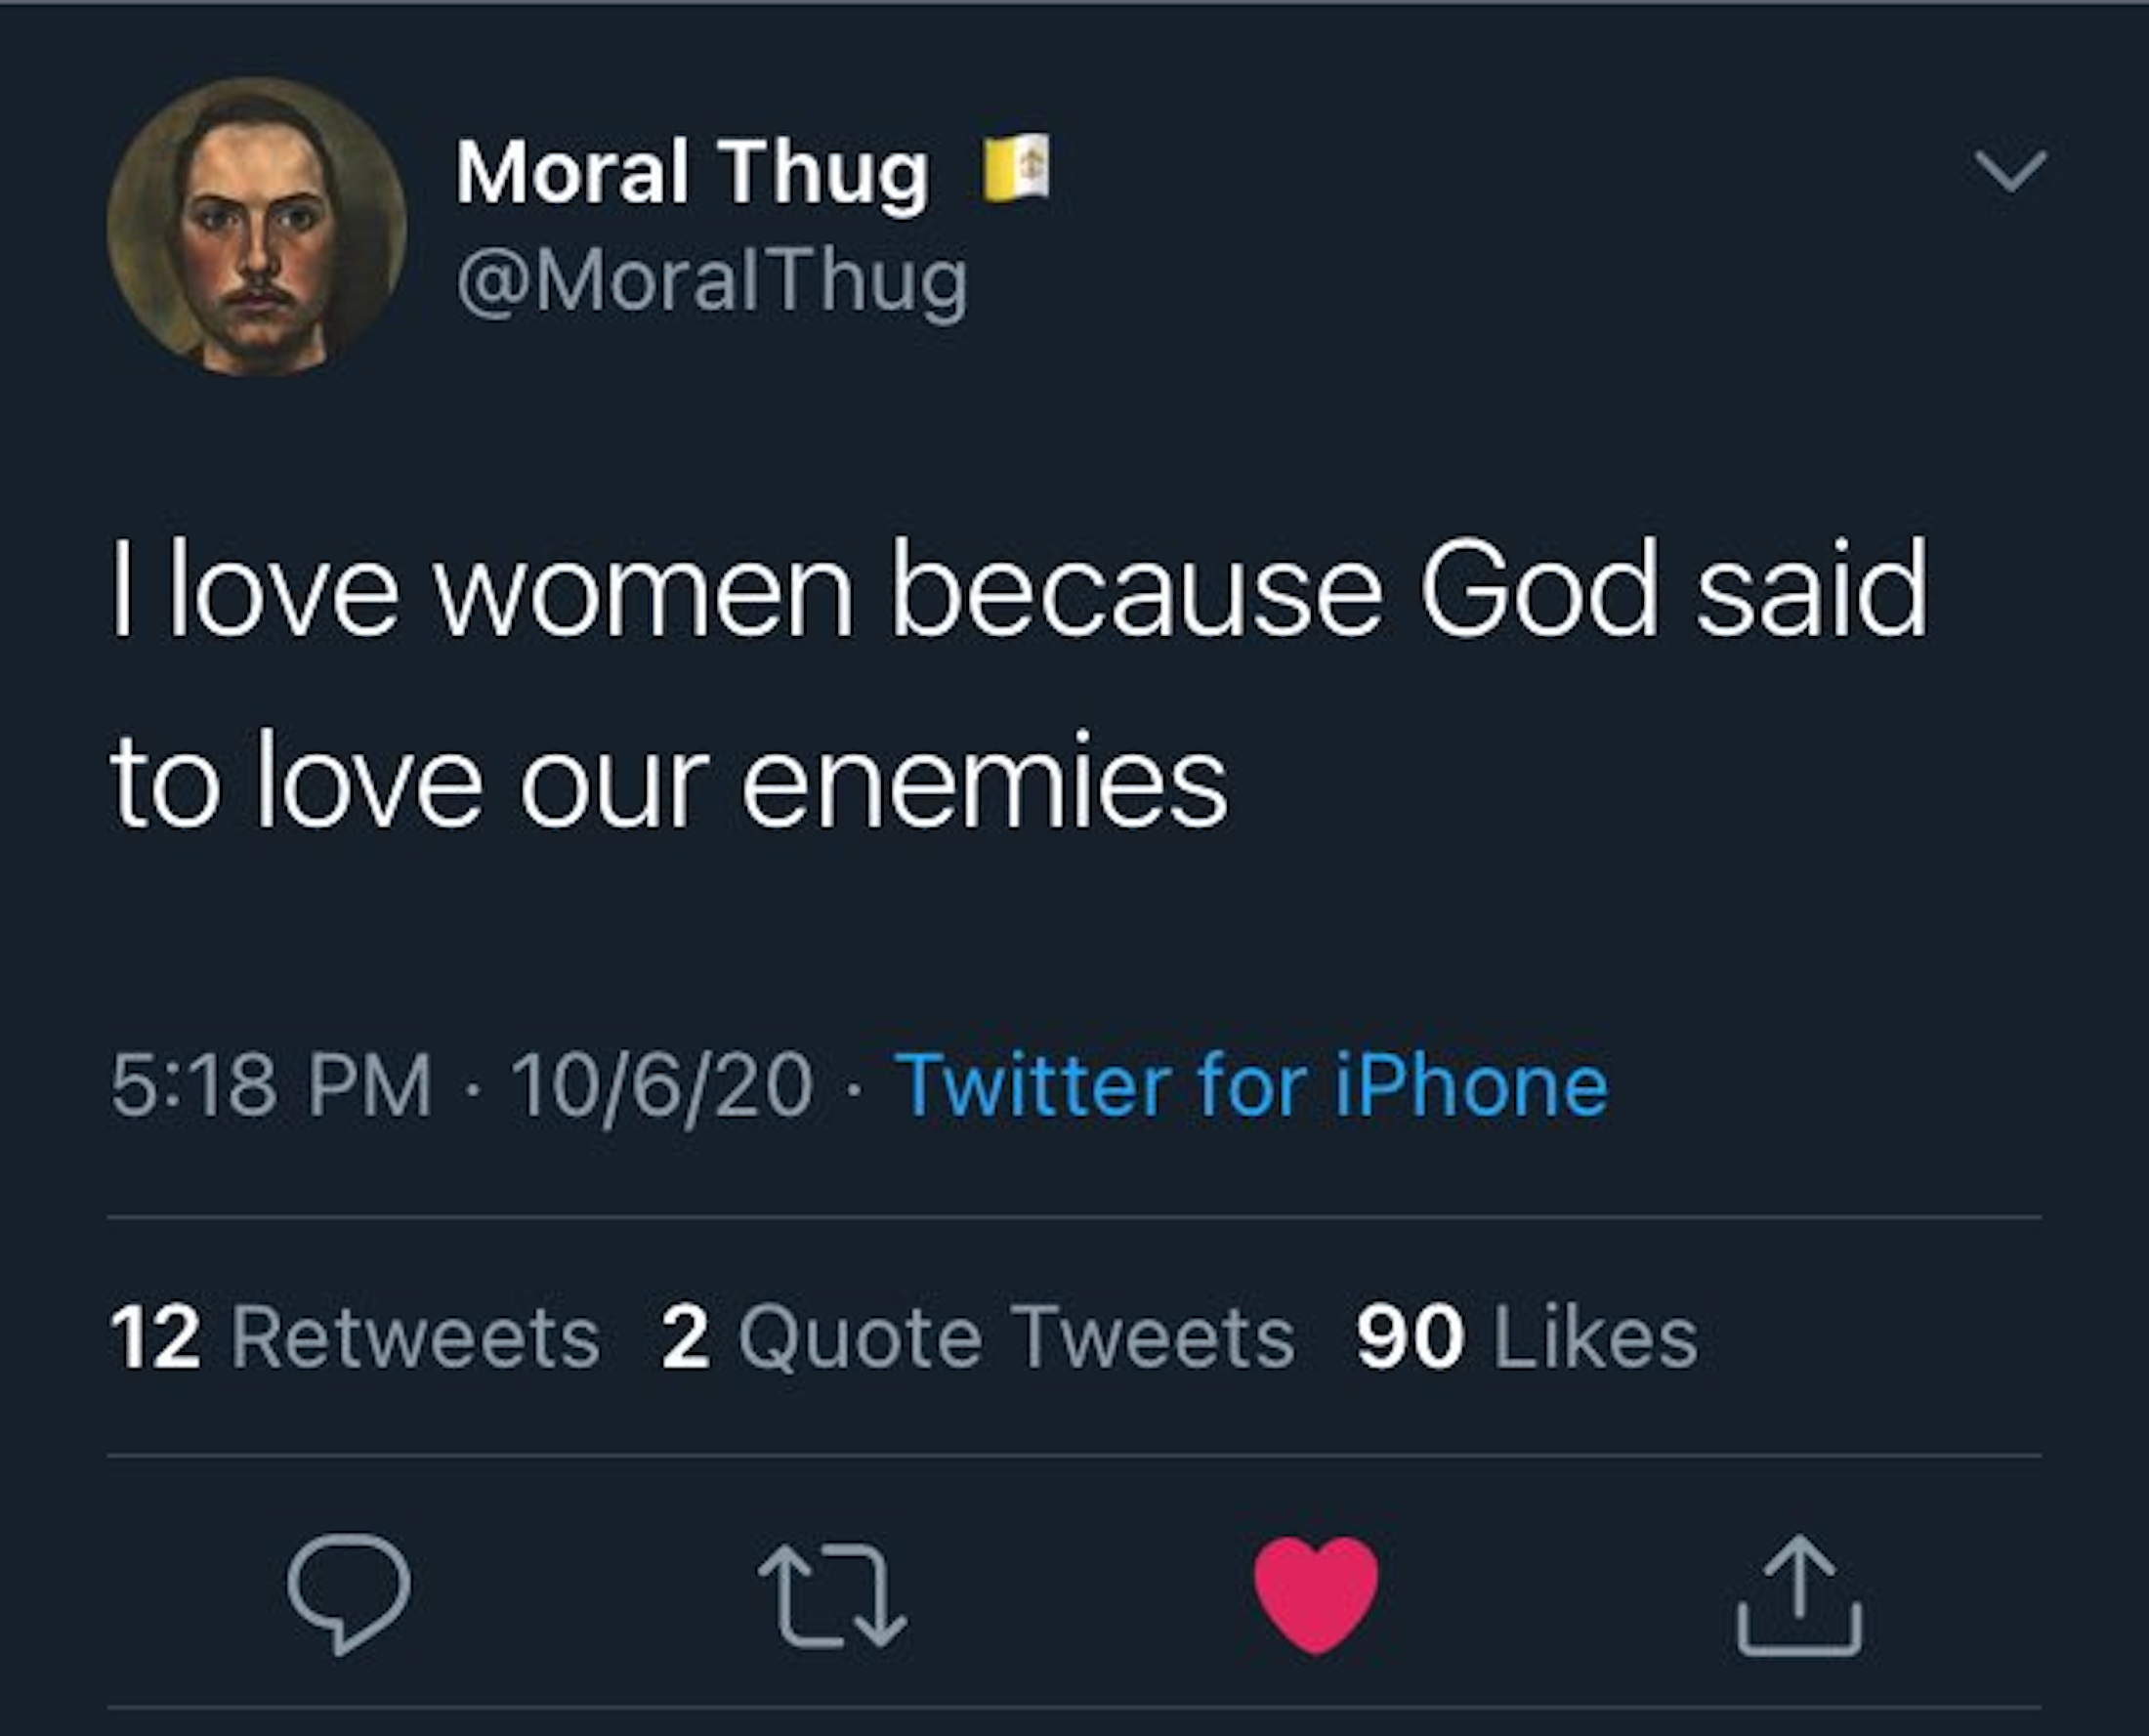Screen dimensions: 2149x1736
Task: Click the word "because" in the tweet
Action: click(1136, 588)
